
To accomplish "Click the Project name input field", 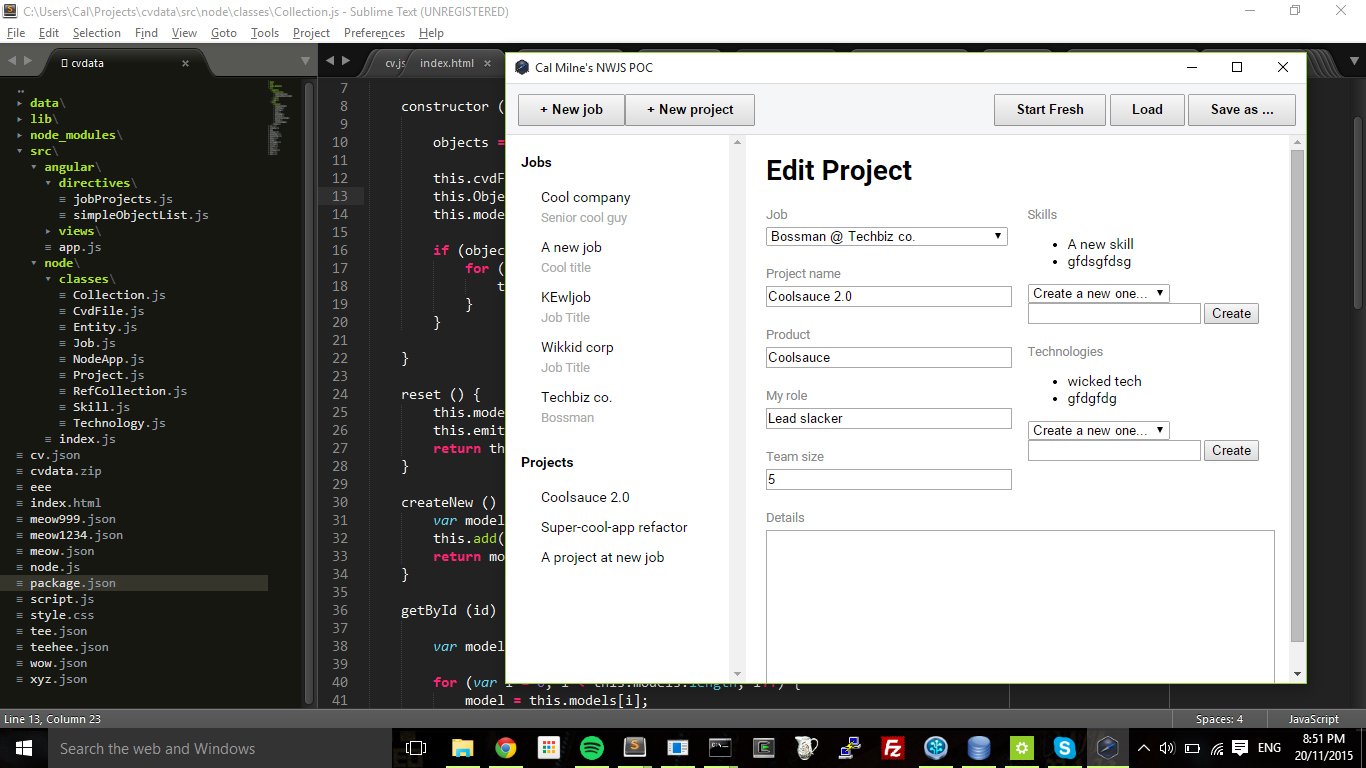I will 888,296.
